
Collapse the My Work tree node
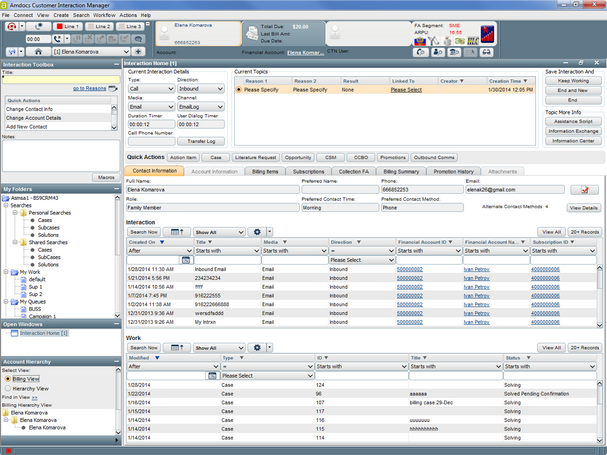point(6,272)
